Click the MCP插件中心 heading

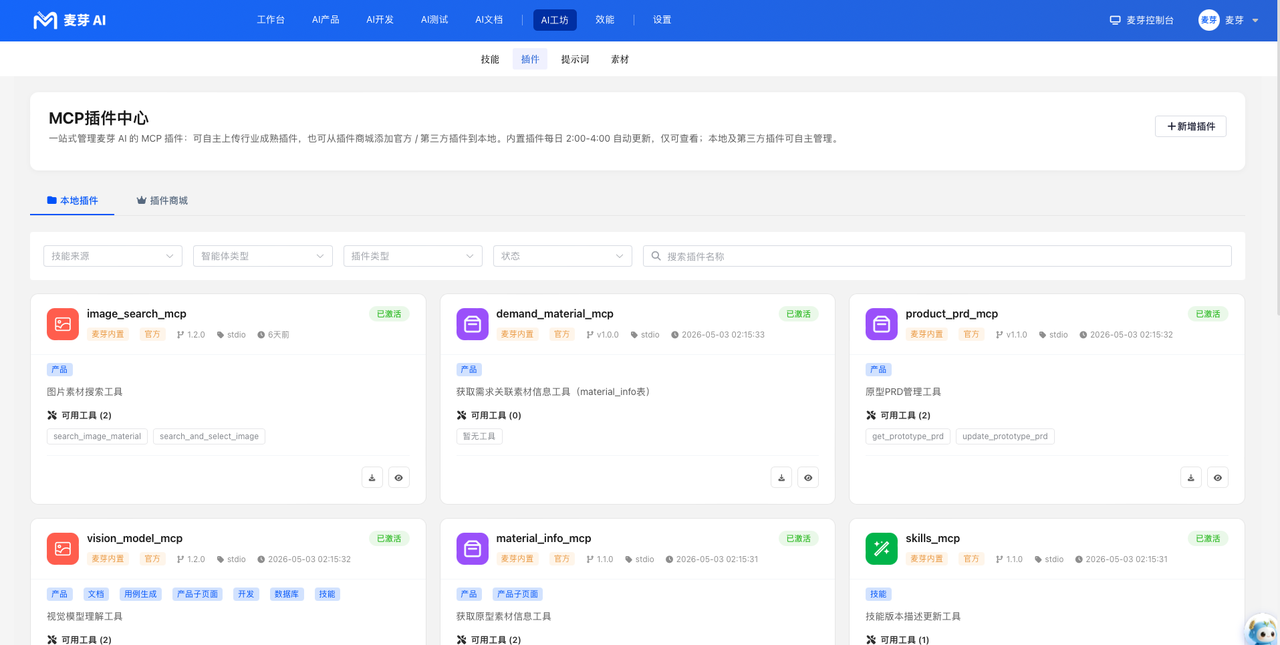pyautogui.click(x=98, y=118)
